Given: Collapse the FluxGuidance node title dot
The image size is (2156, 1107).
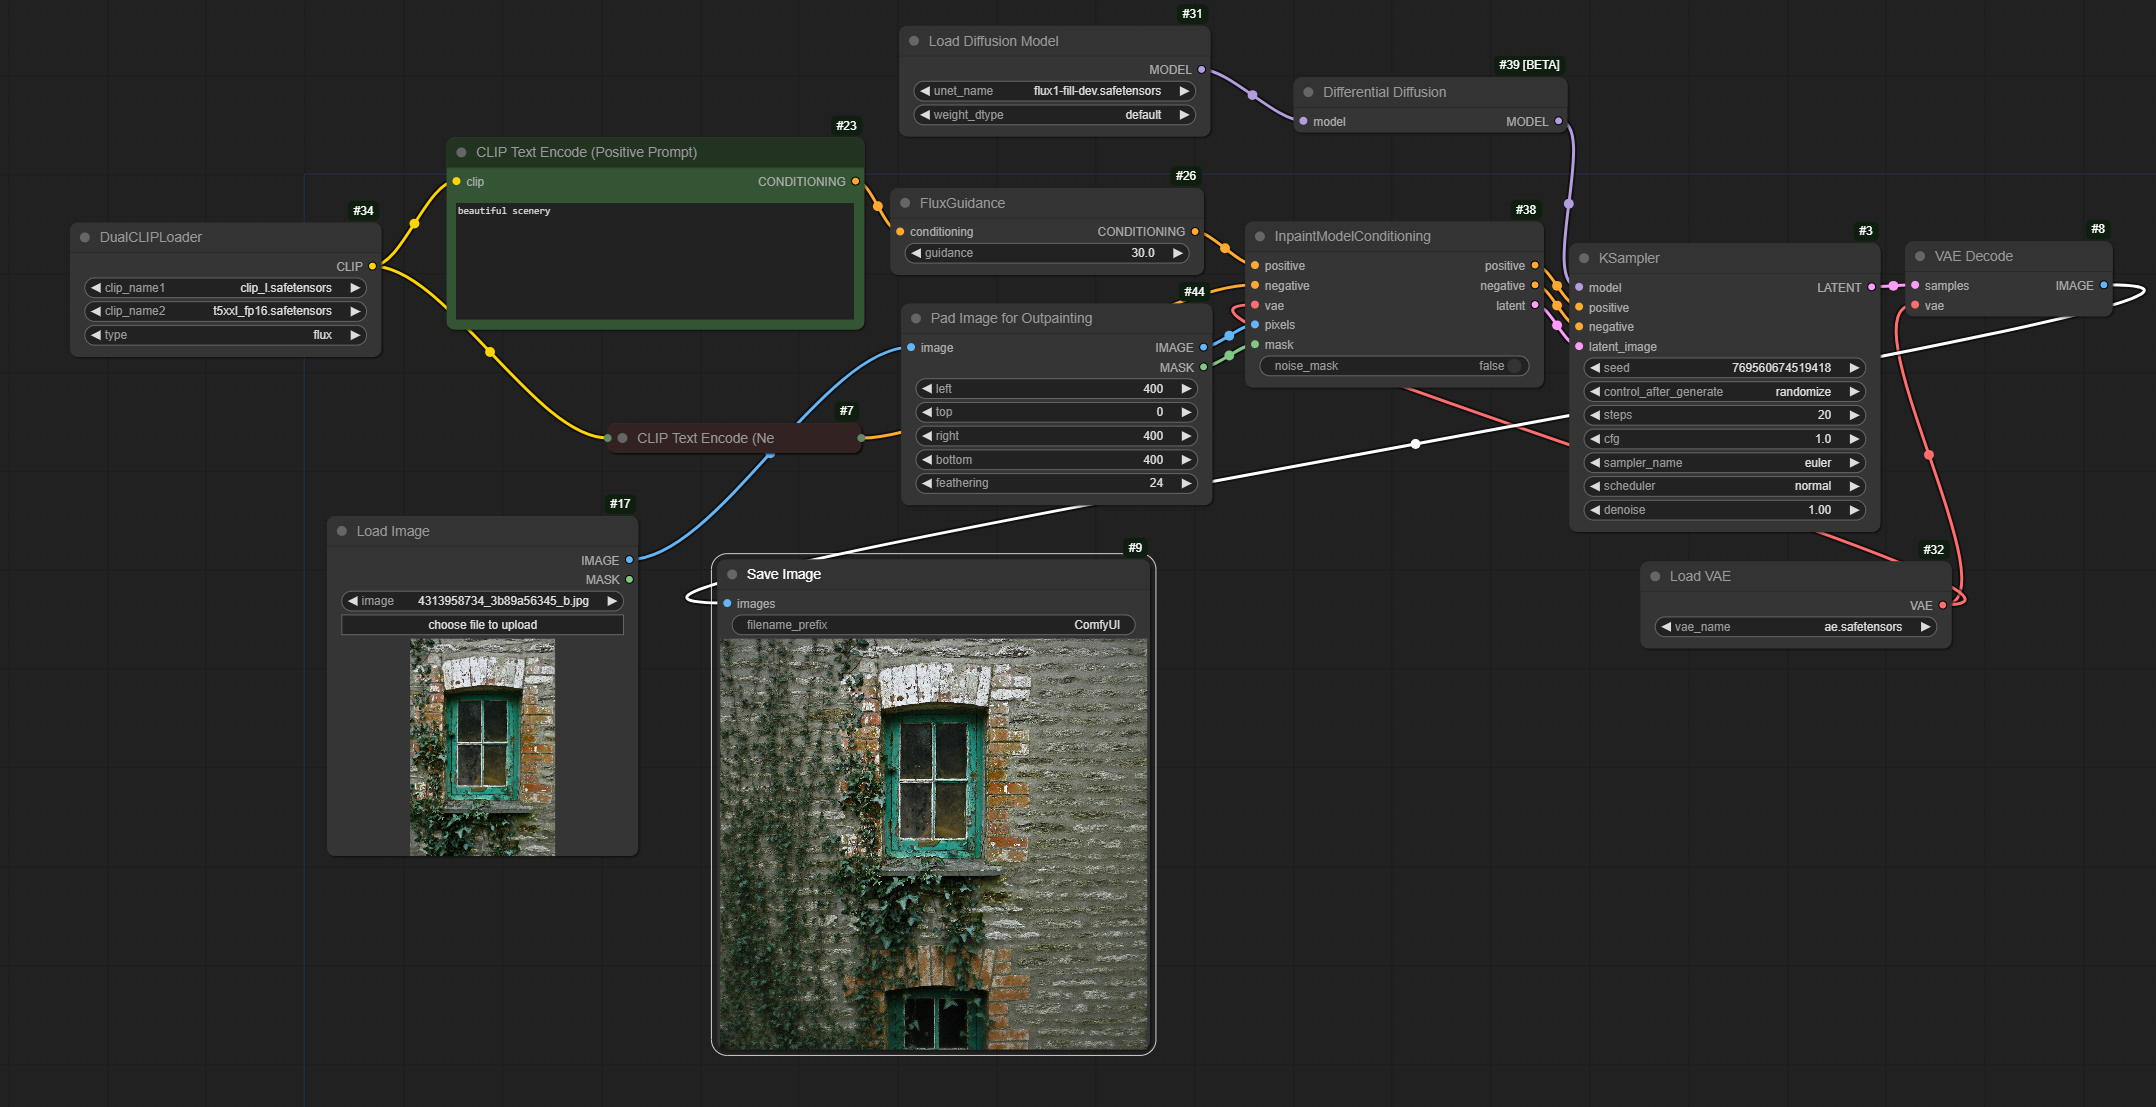Looking at the screenshot, I should pos(905,203).
